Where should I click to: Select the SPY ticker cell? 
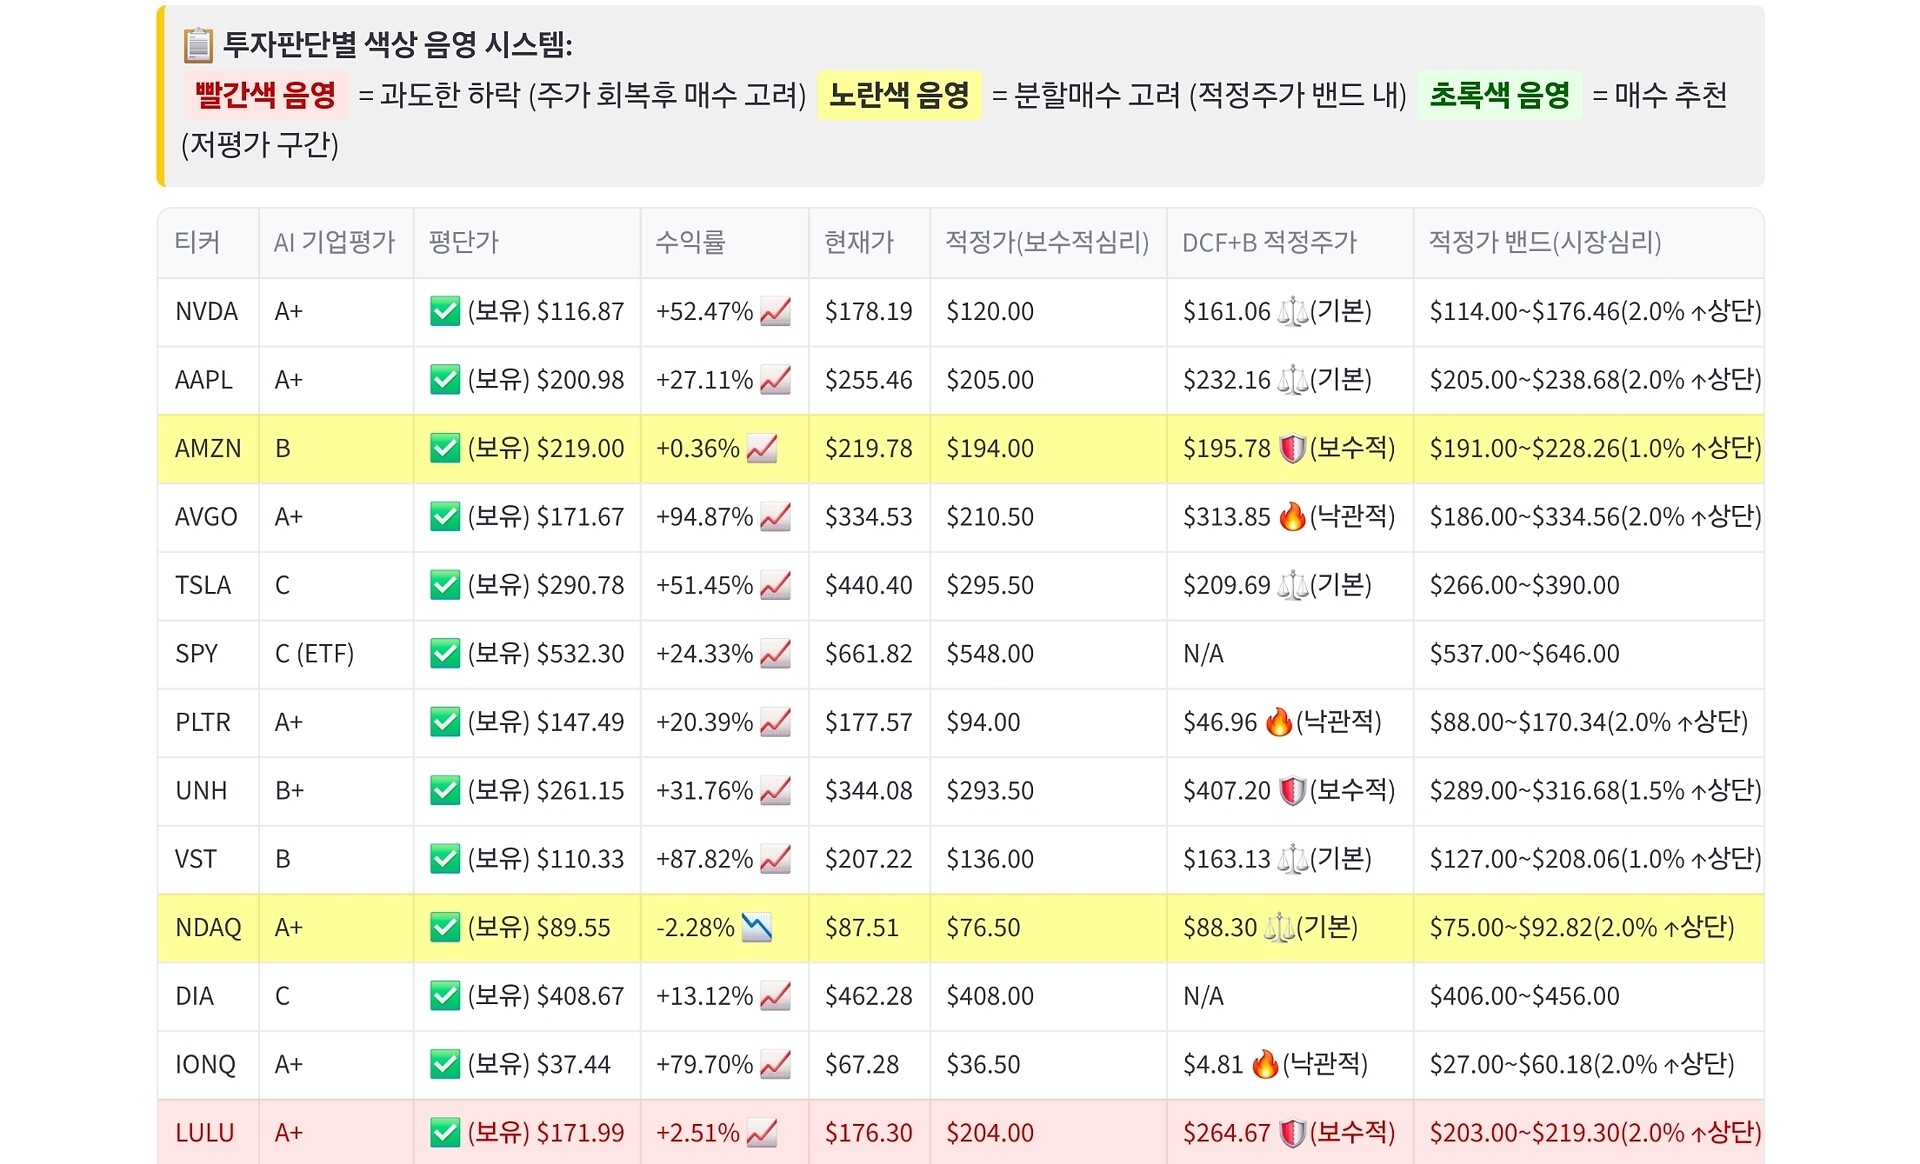click(196, 654)
